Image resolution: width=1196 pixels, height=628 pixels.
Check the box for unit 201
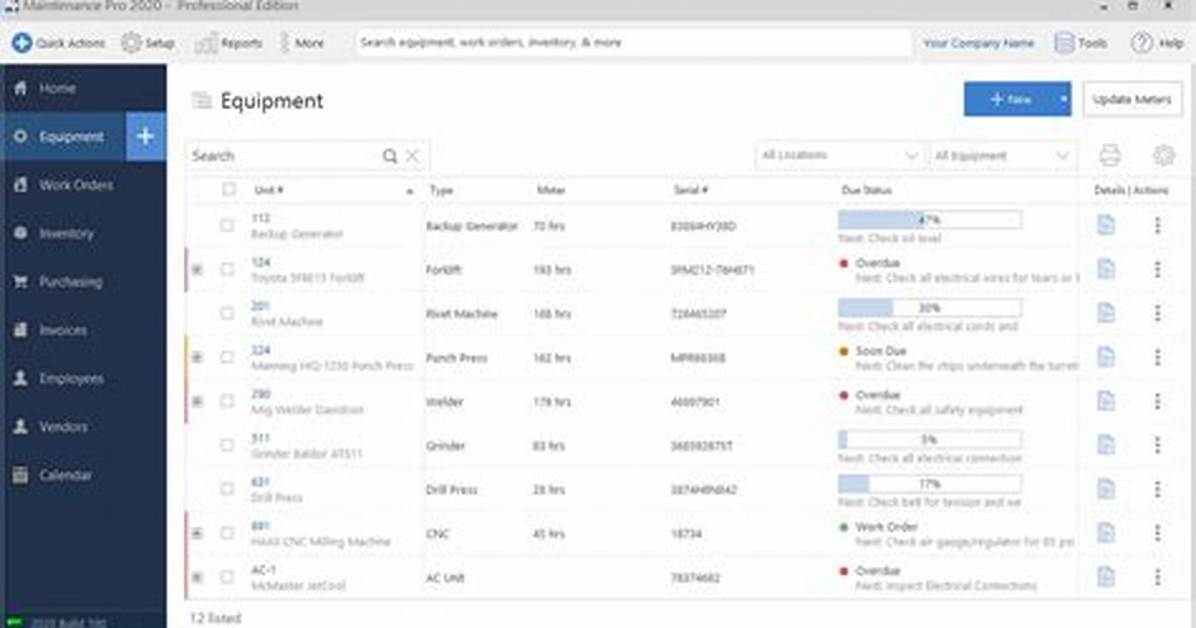227,313
